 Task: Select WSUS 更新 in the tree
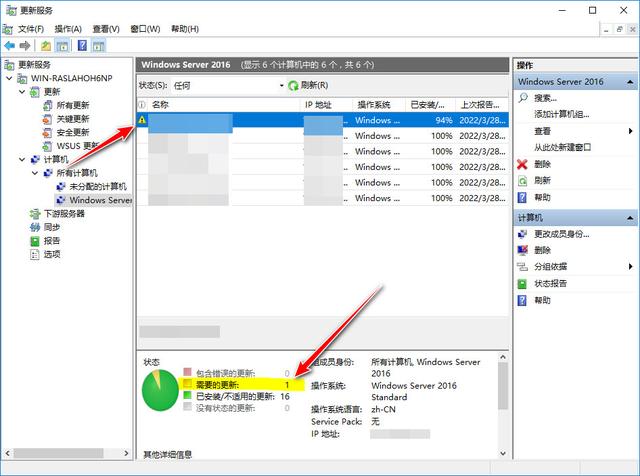click(78, 146)
